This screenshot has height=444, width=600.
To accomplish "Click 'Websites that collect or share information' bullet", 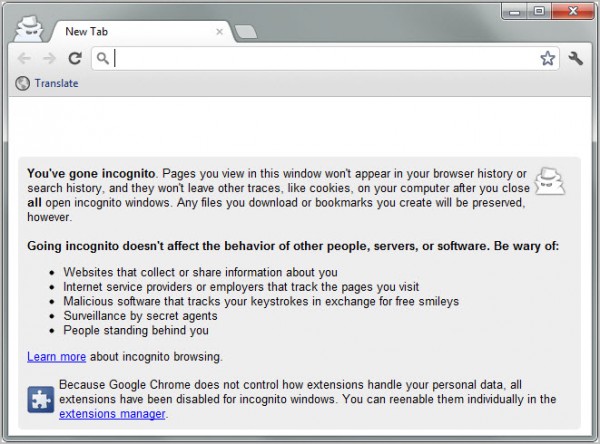I will 201,272.
